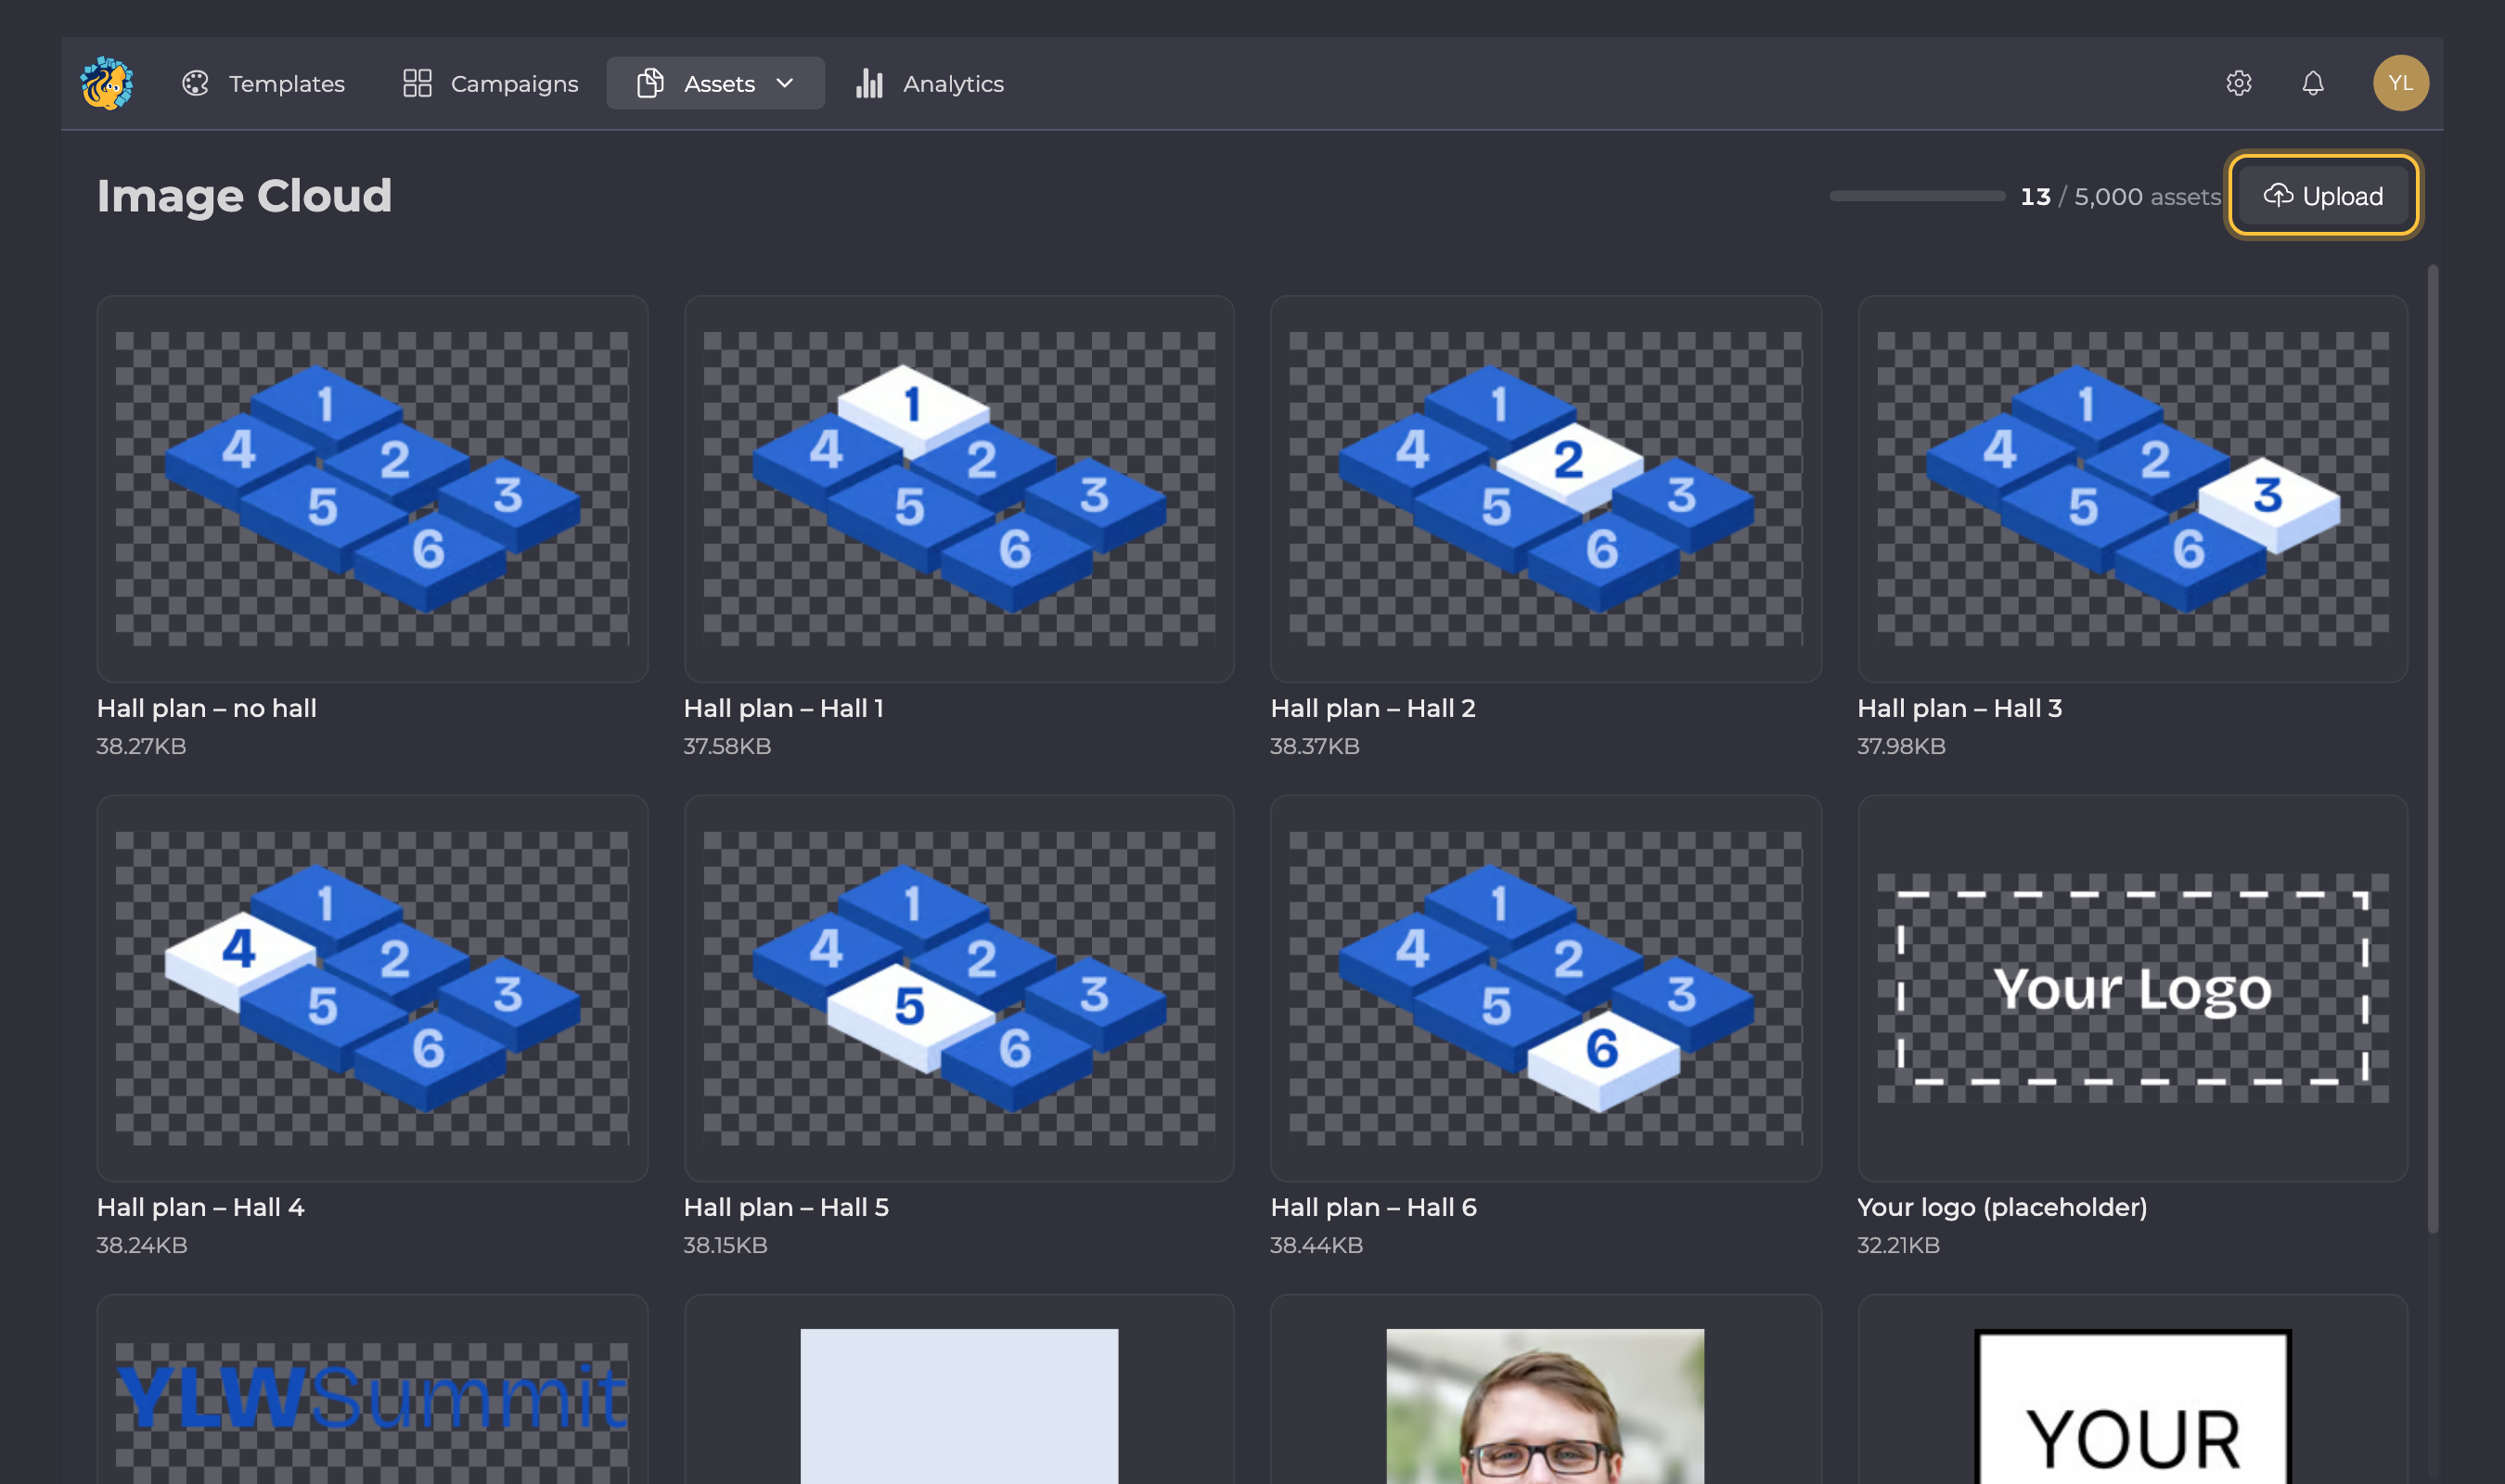This screenshot has width=2505, height=1484.
Task: Click the vertical scrollbar of the gallery
Action: click(x=2432, y=750)
